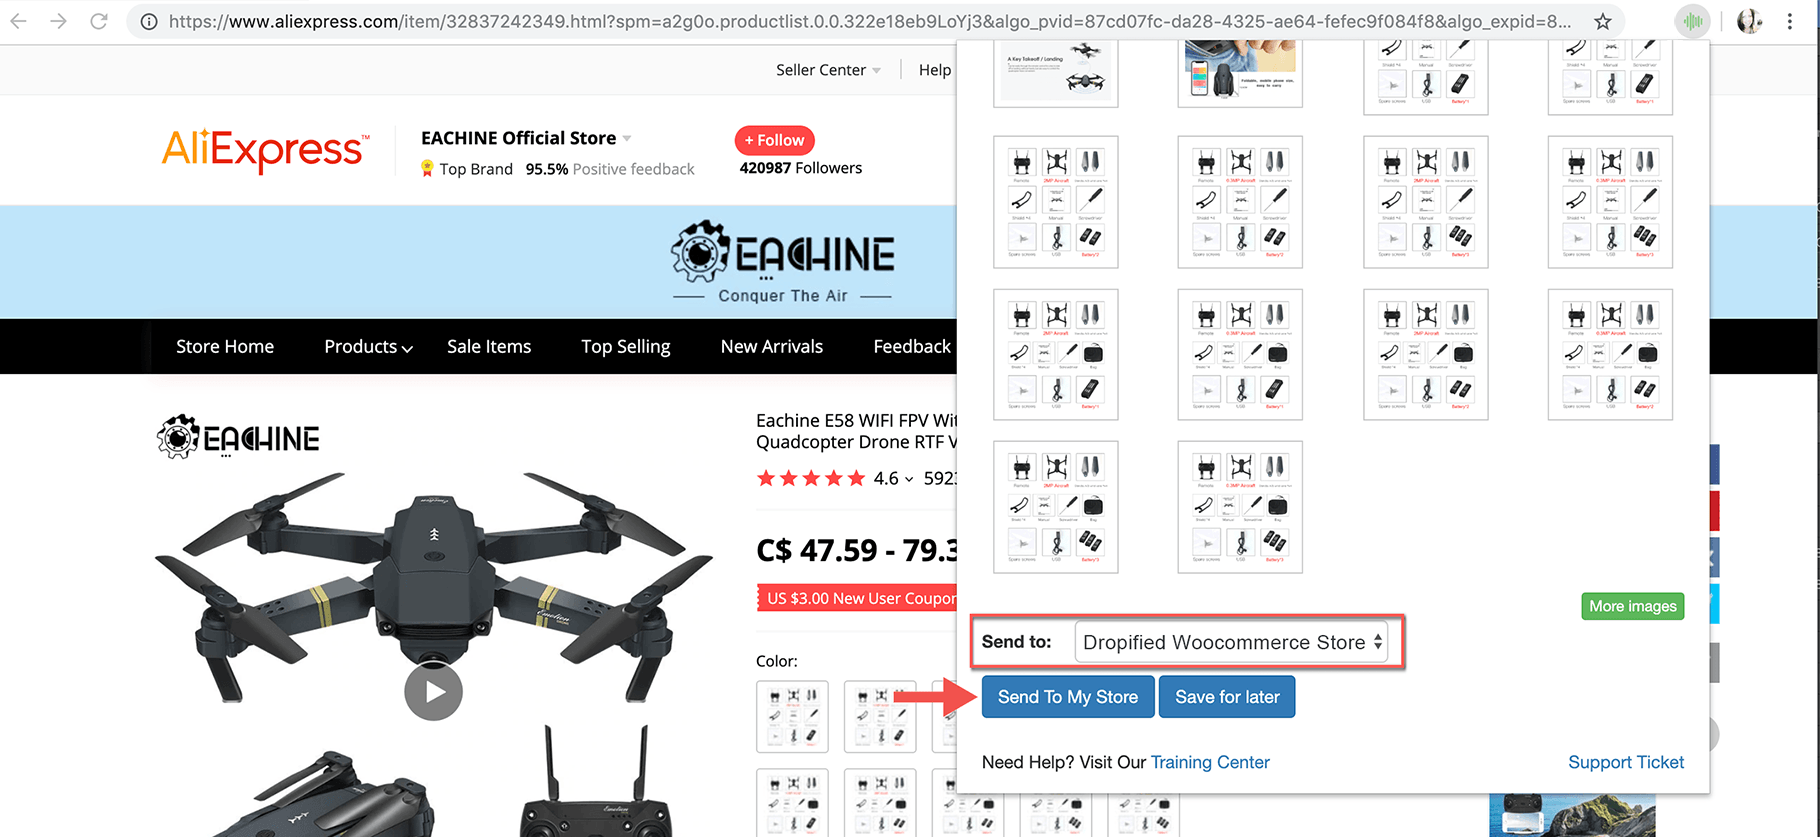Image resolution: width=1820 pixels, height=837 pixels.
Task: Go to the Top Selling tab
Action: 626,346
